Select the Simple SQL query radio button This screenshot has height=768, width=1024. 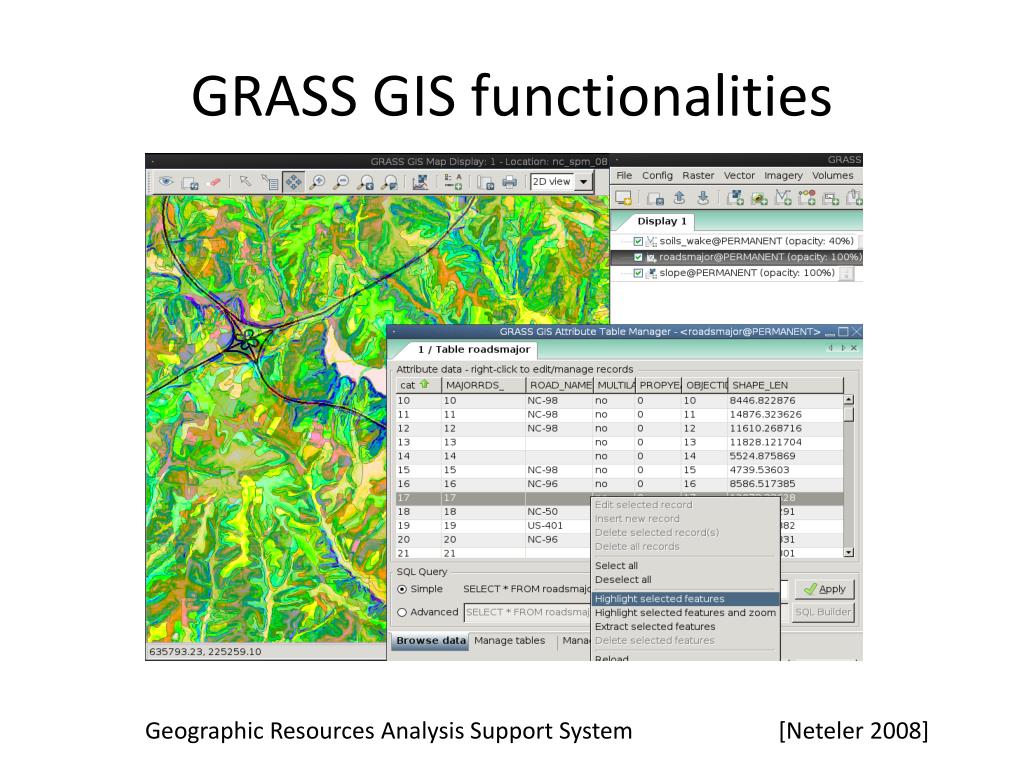click(402, 589)
